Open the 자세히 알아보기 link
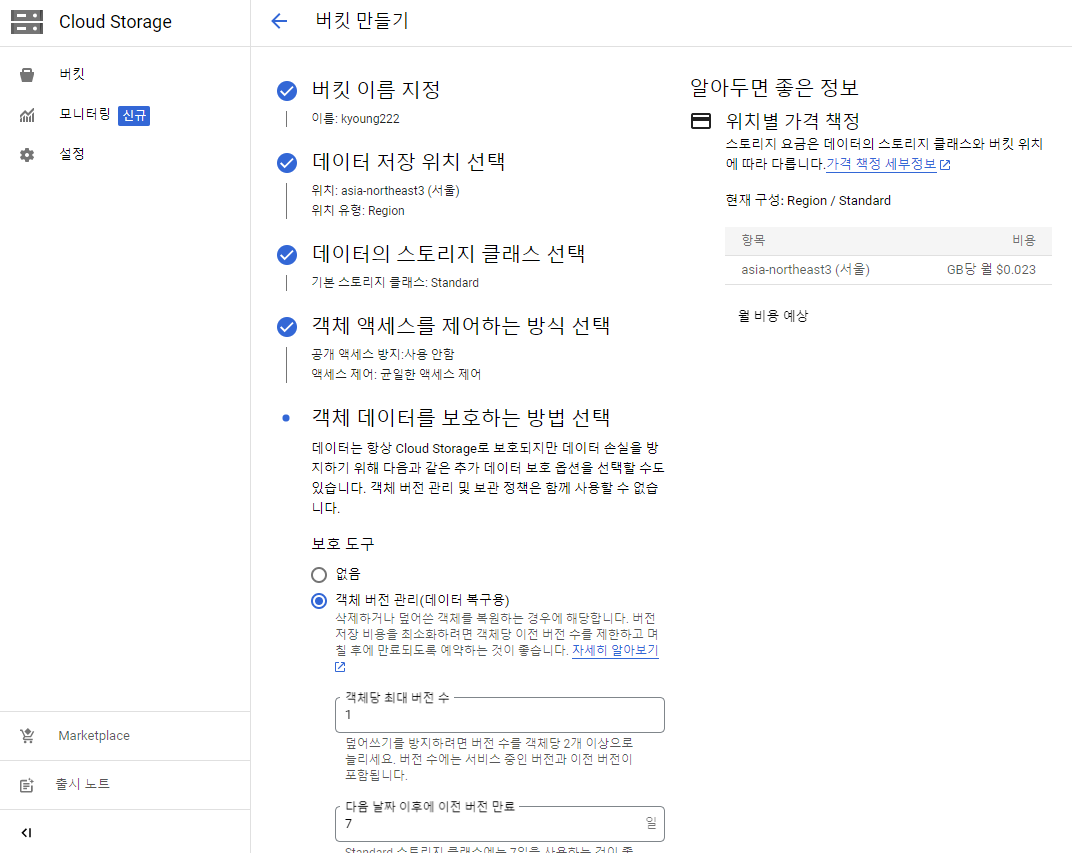Image resolution: width=1072 pixels, height=853 pixels. [615, 650]
